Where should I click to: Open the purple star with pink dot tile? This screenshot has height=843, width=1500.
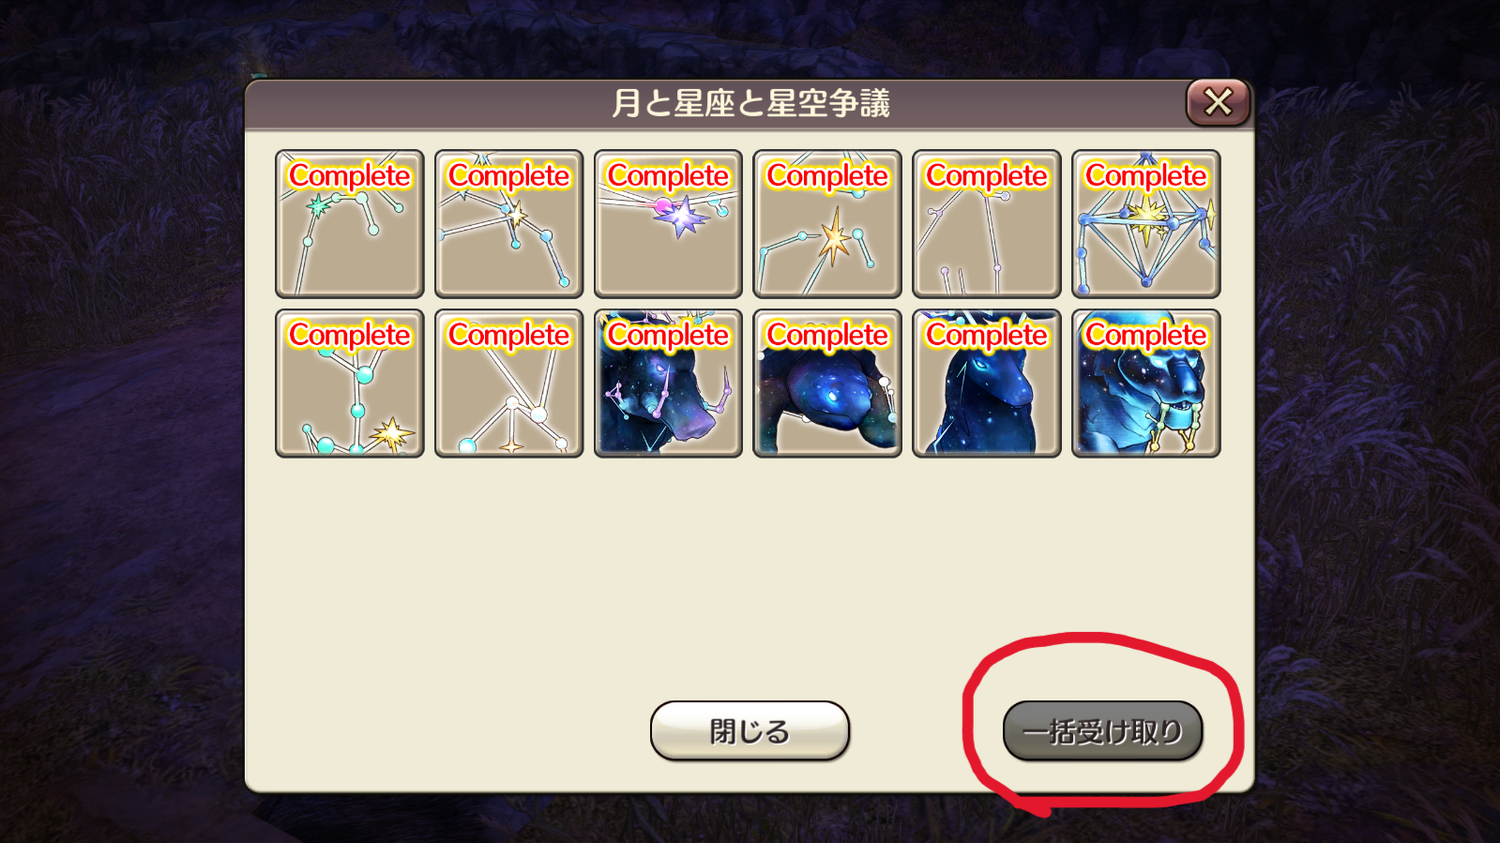coord(668,224)
